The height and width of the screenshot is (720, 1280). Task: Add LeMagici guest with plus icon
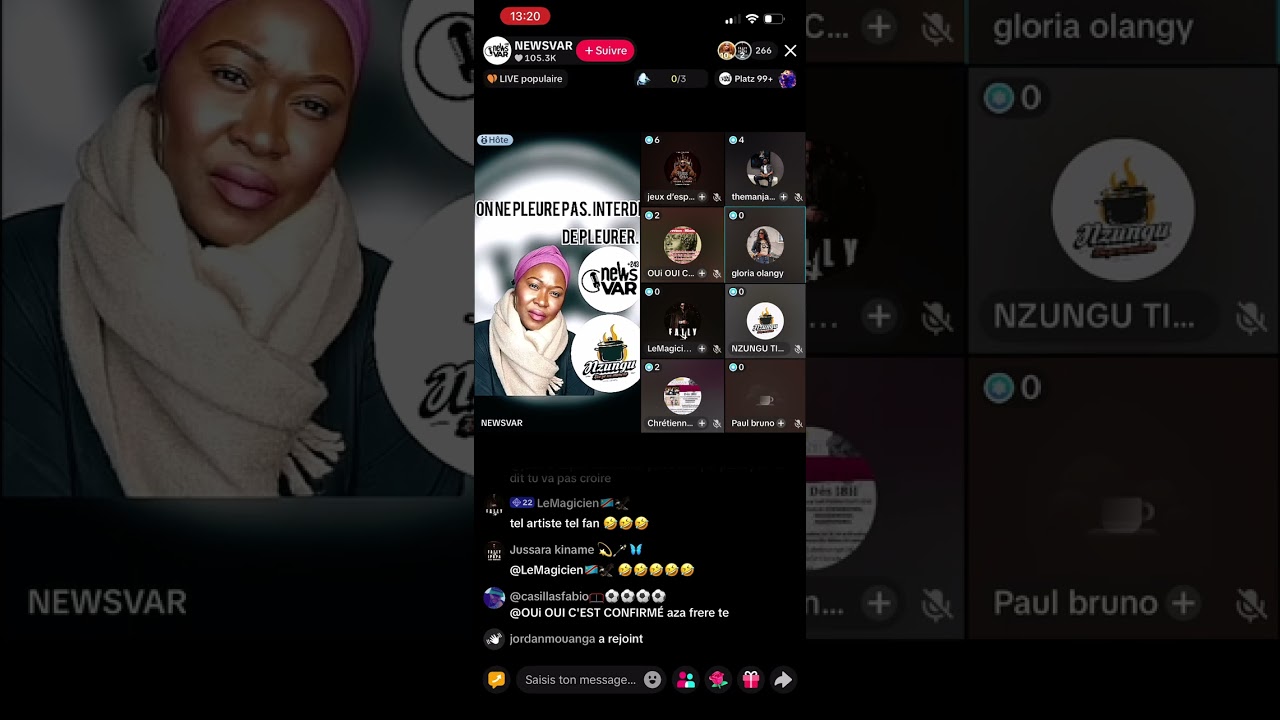coord(702,349)
